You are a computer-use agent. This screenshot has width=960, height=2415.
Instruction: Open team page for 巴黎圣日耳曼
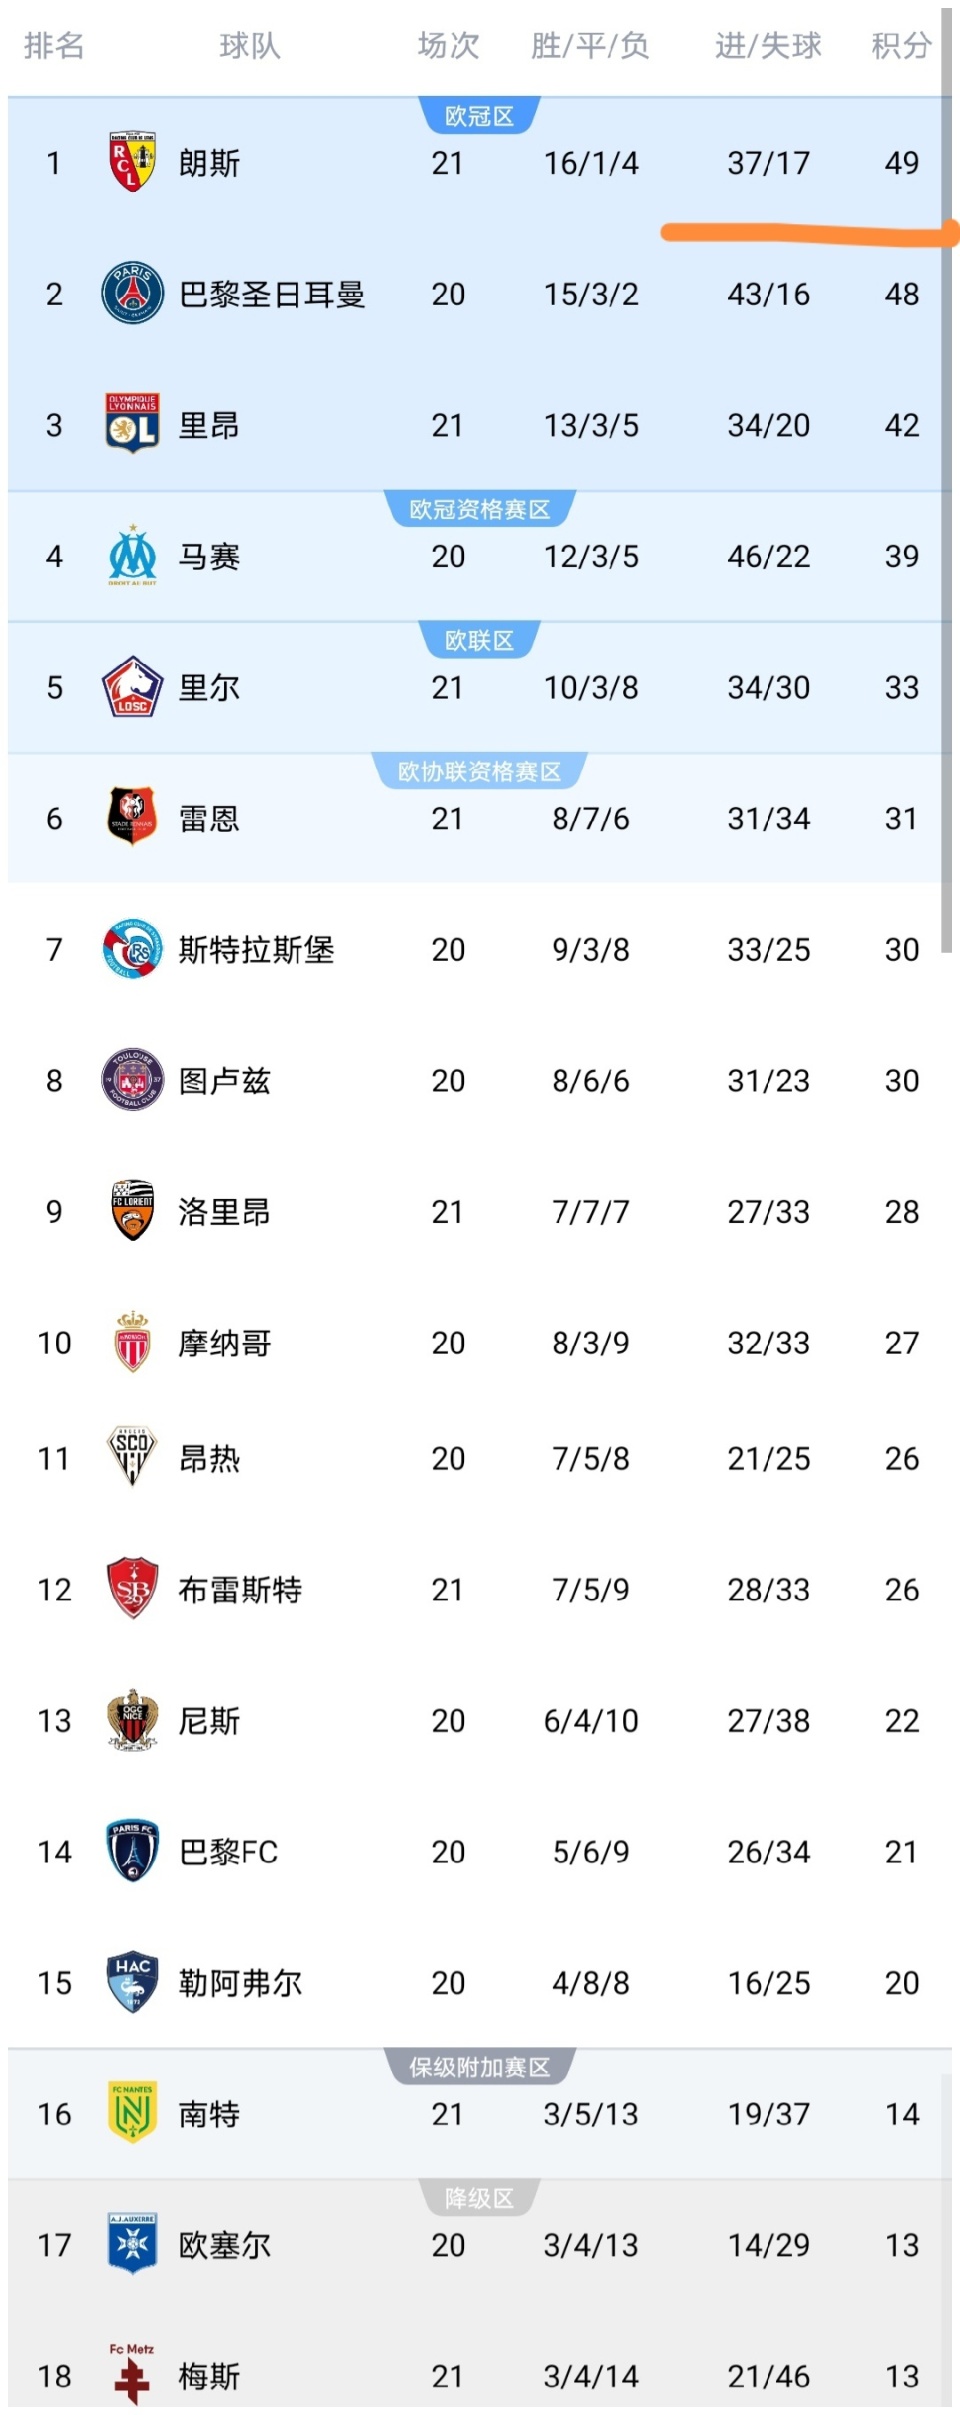pyautogui.click(x=272, y=294)
